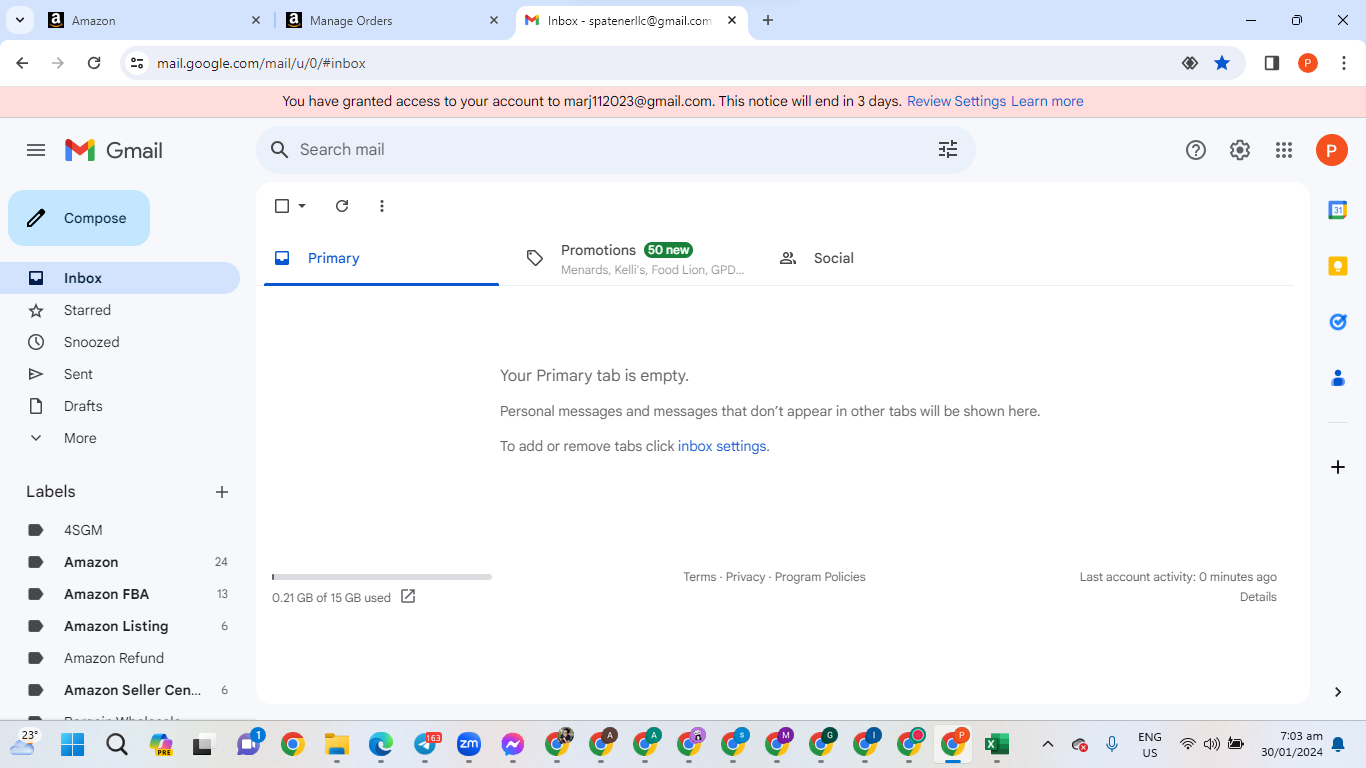Toggle the select all checkbox
1366x768 pixels.
point(282,206)
